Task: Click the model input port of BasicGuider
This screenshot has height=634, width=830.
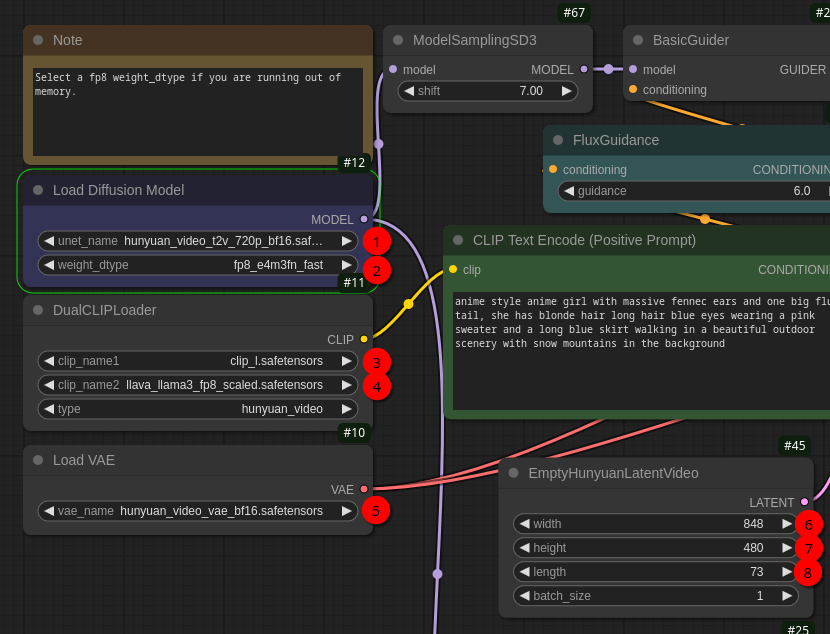Action: pyautogui.click(x=633, y=69)
